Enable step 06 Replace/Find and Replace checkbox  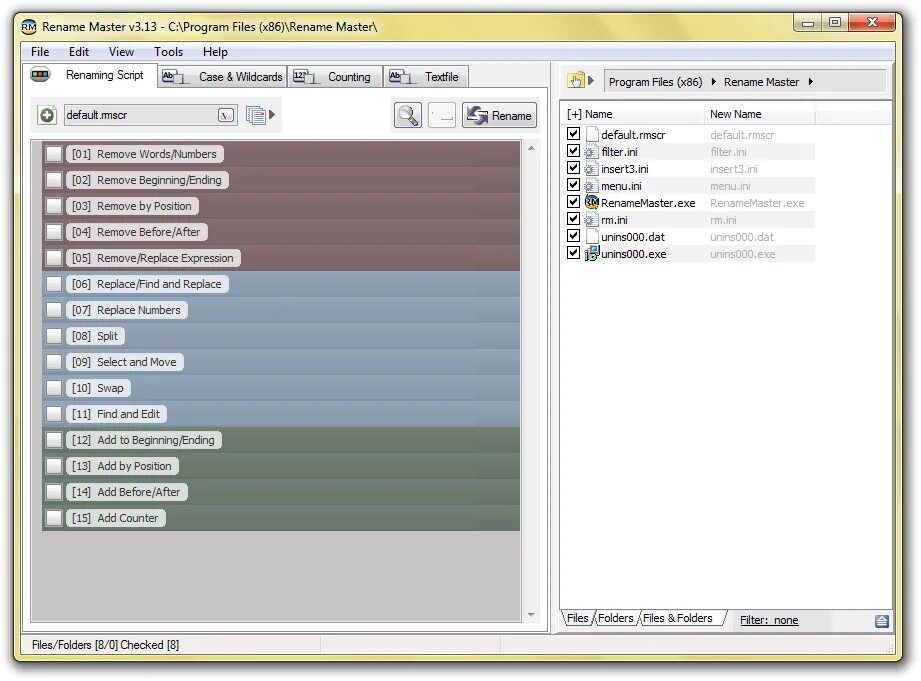pos(54,284)
